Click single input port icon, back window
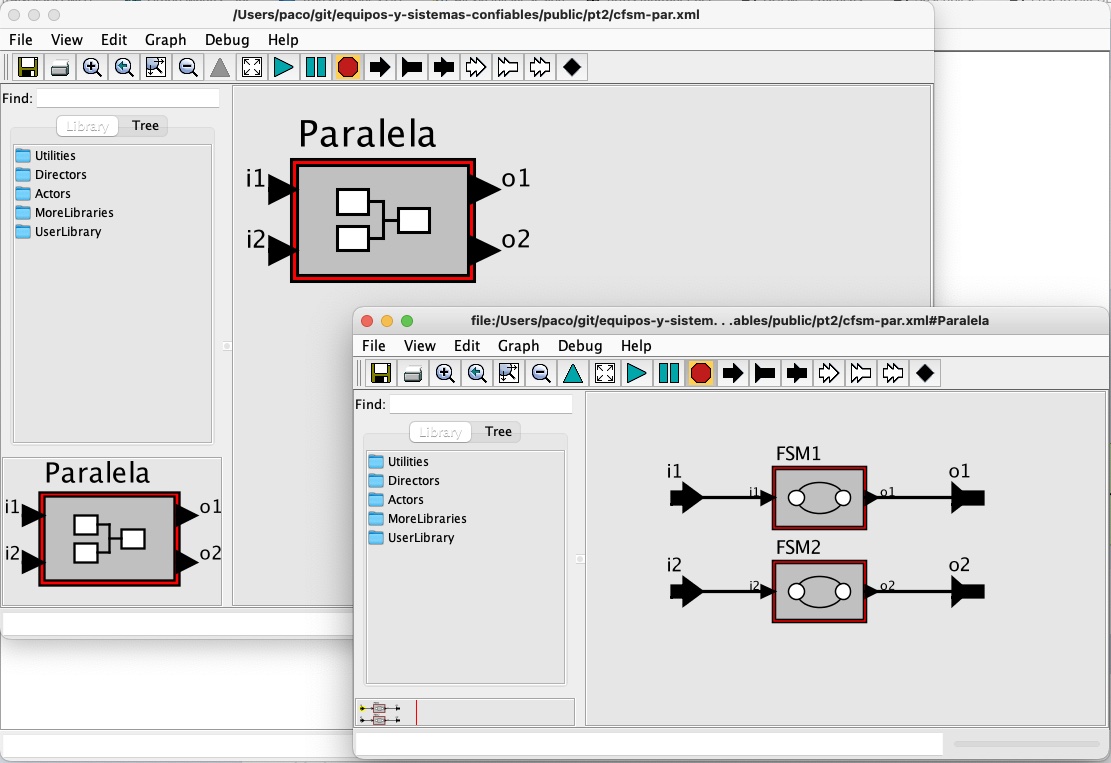This screenshot has width=1111, height=763. pyautogui.click(x=380, y=67)
